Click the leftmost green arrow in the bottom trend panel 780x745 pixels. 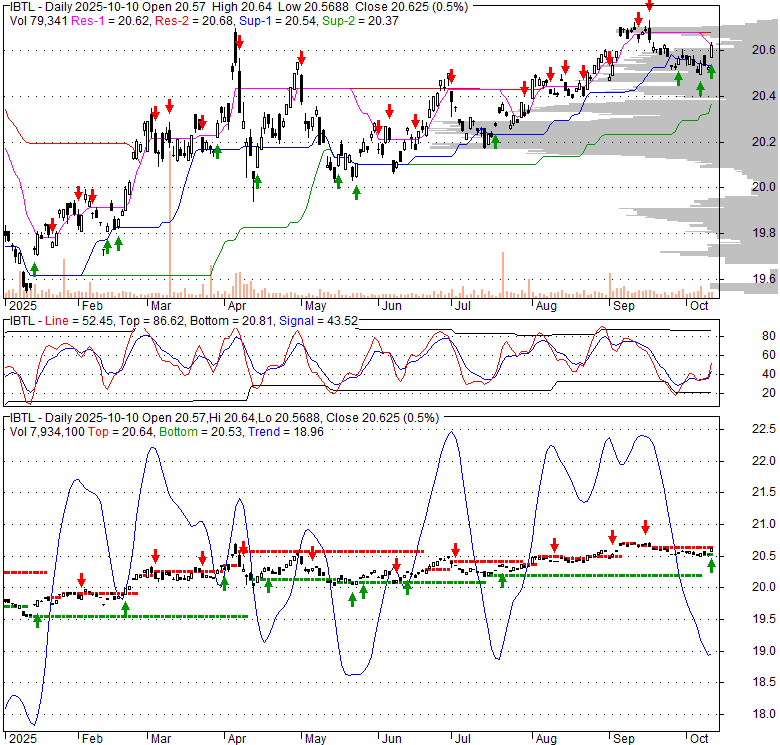(x=37, y=620)
